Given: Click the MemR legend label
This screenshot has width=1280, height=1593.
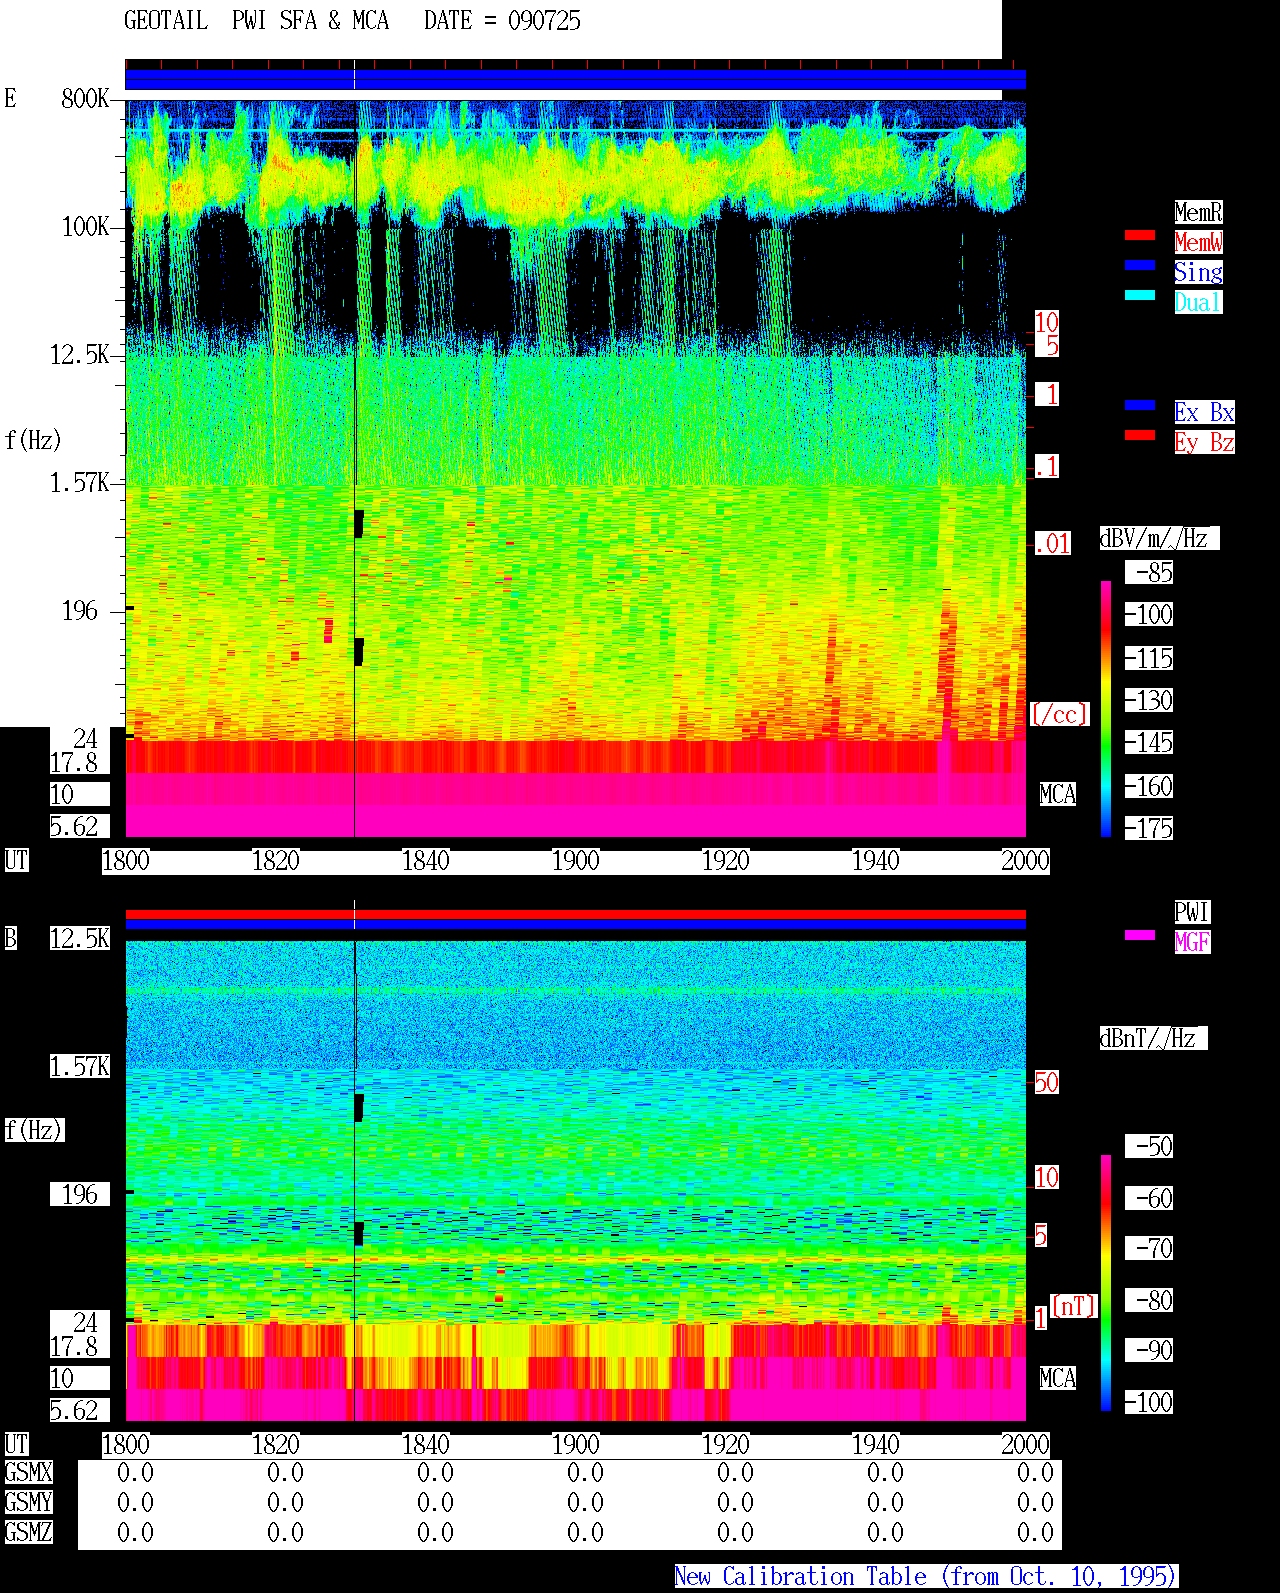Looking at the screenshot, I should (1198, 212).
